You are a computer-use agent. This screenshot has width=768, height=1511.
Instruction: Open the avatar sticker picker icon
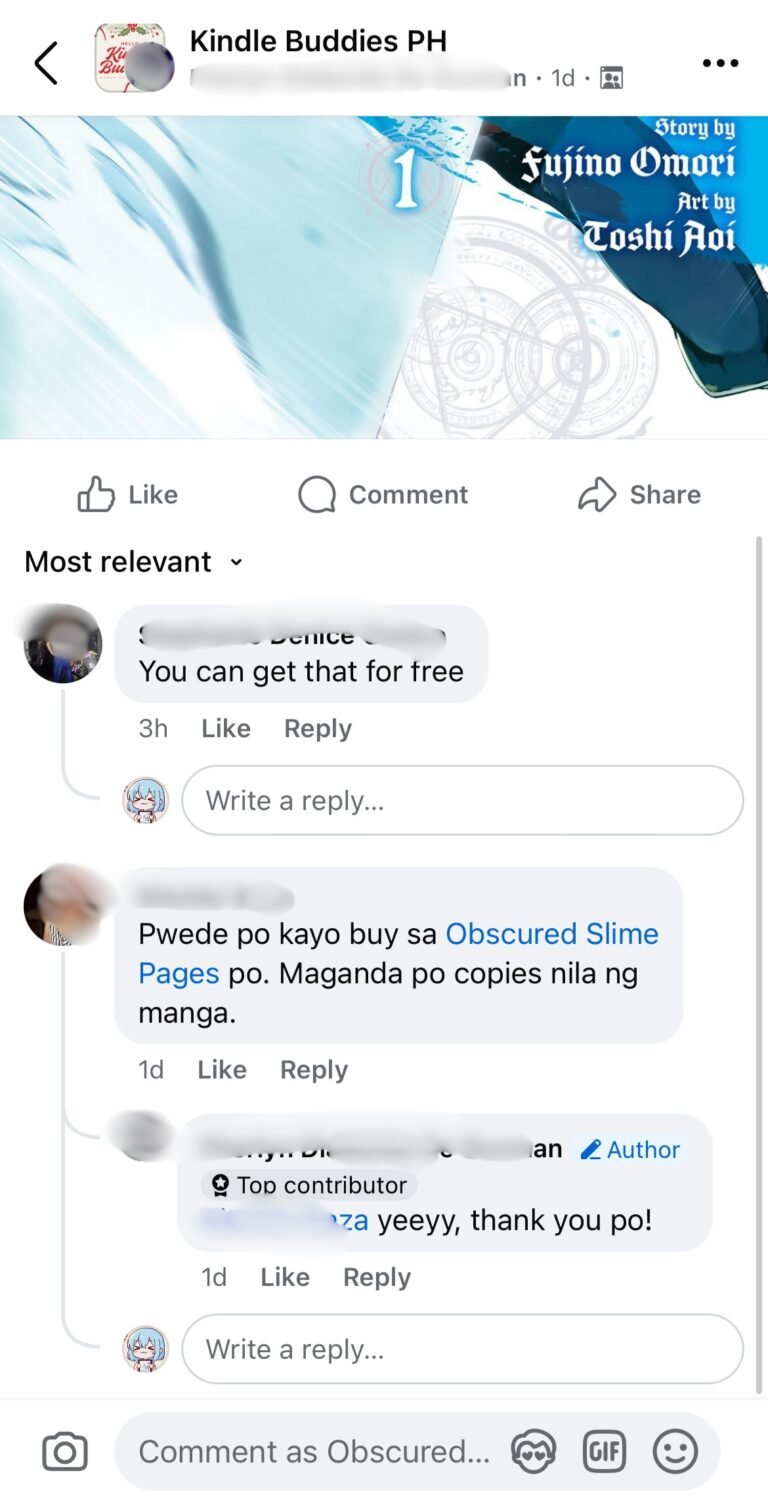pos(533,1451)
